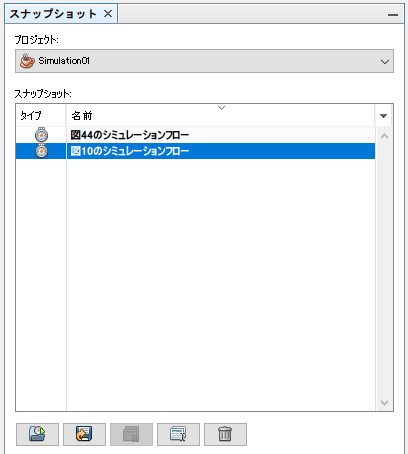Open the column options triangle menu
Viewport: 408px width, 454px height.
point(383,116)
